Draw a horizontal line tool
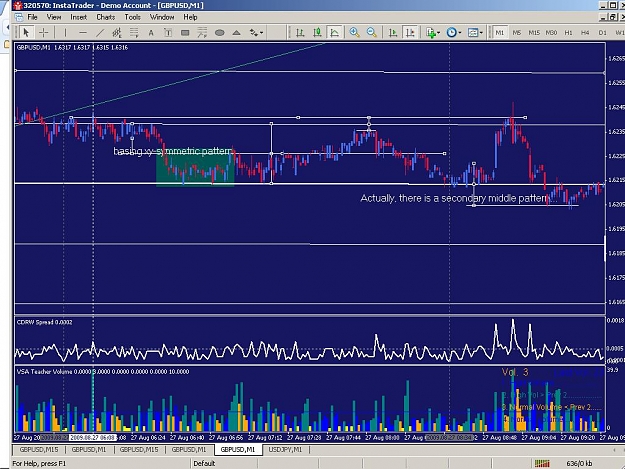The height and width of the screenshot is (469, 625). click(83, 33)
